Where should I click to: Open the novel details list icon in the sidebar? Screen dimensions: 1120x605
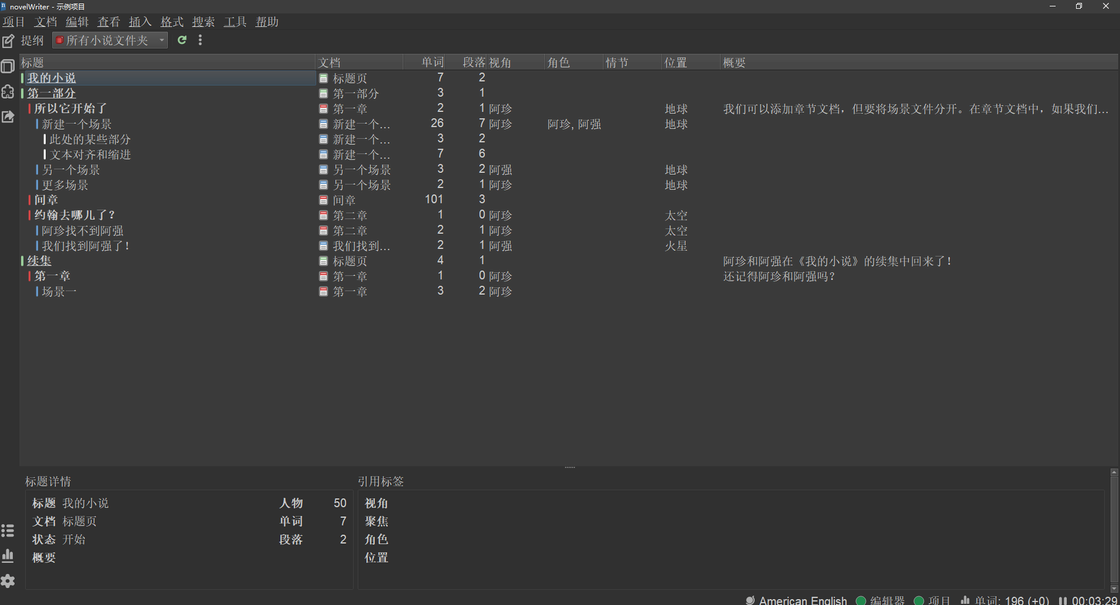(x=8, y=531)
